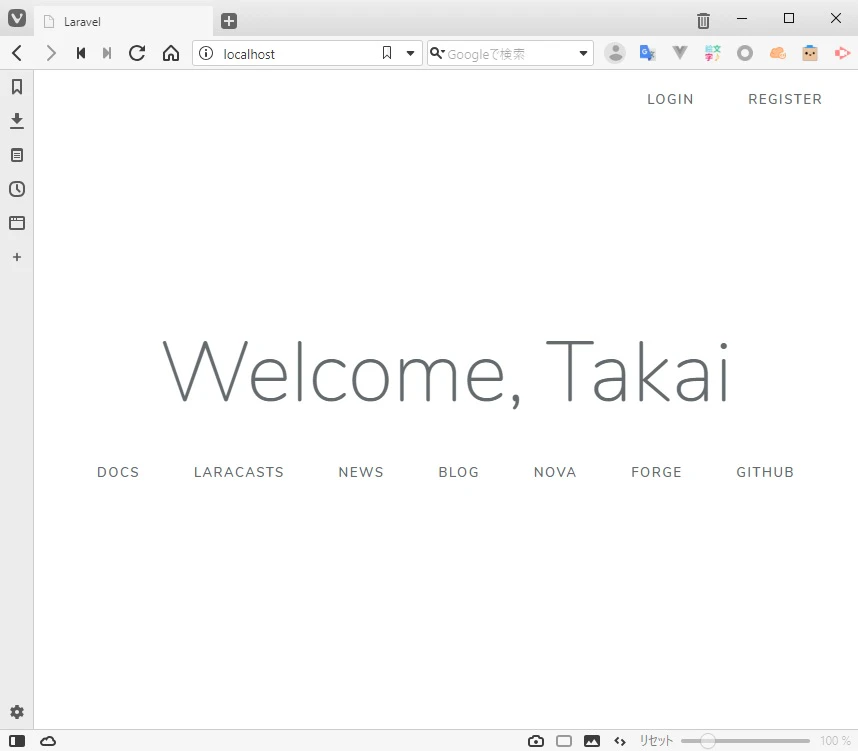This screenshot has height=751, width=858.
Task: Open Vivaldi settings gear
Action: [x=17, y=712]
